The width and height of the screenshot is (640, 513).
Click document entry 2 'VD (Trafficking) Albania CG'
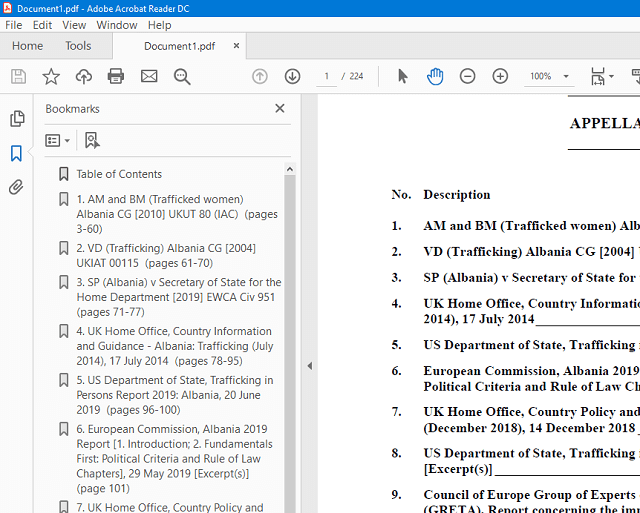point(531,252)
